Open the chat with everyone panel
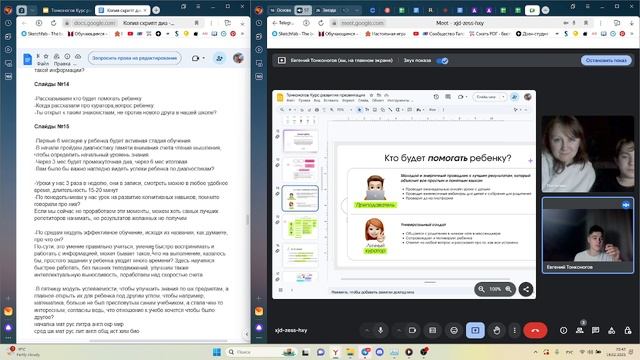640x360 pixels. tap(596, 330)
